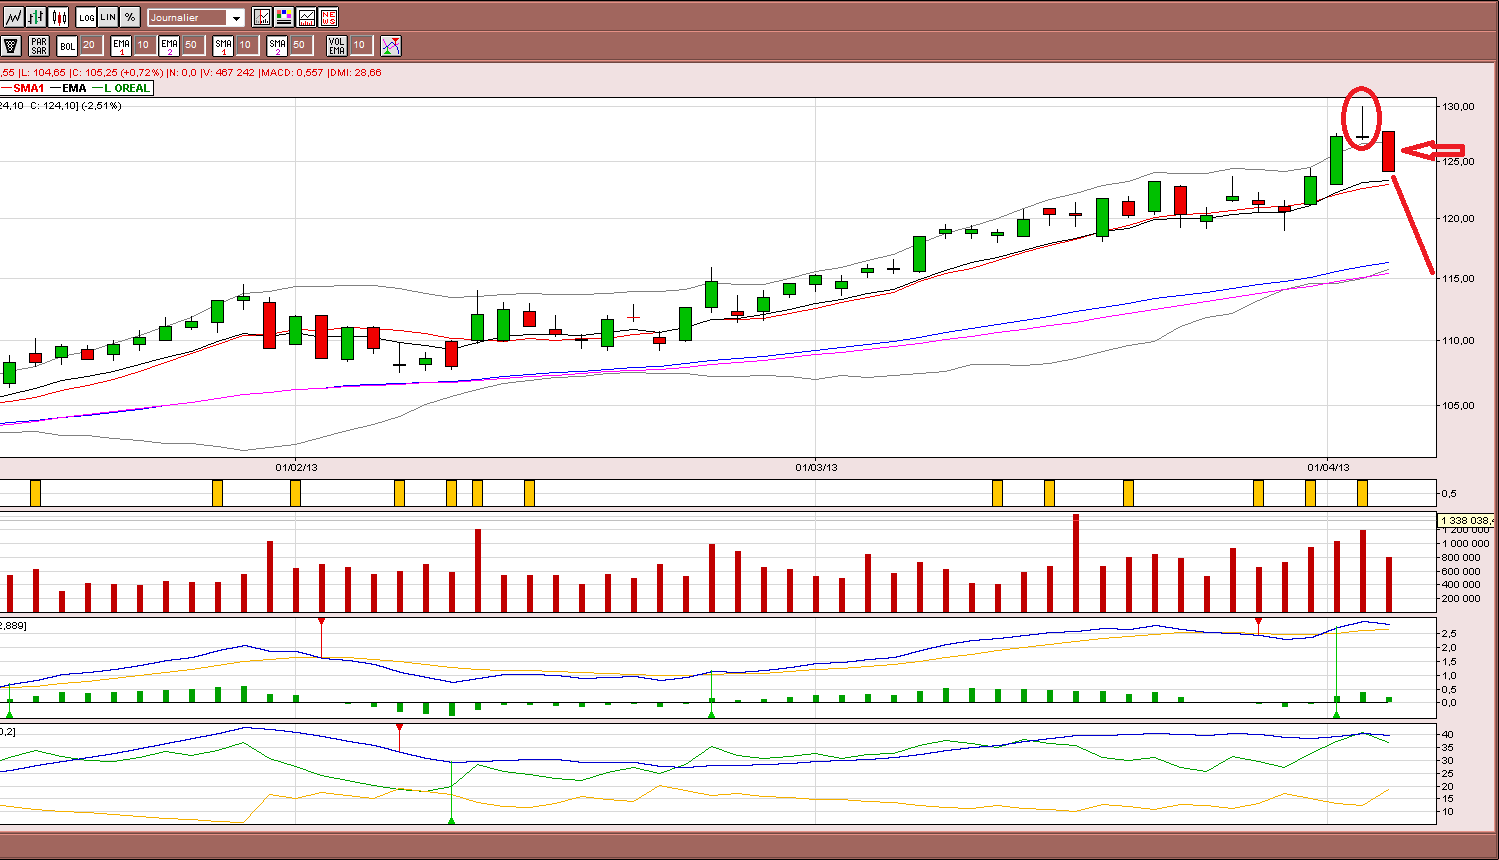Edit the EMA 2 period field

point(193,46)
